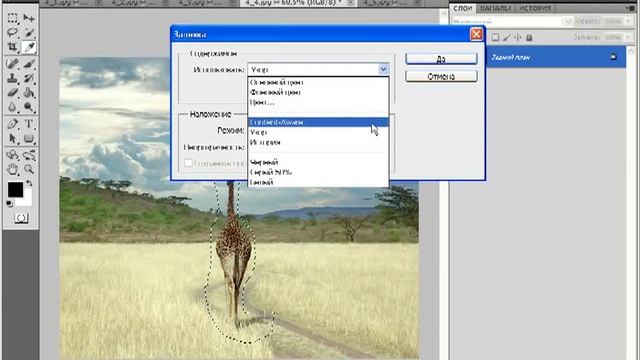Toggle lock position icon in Layers panel
Viewport: 640px width, 360px height.
coord(518,38)
